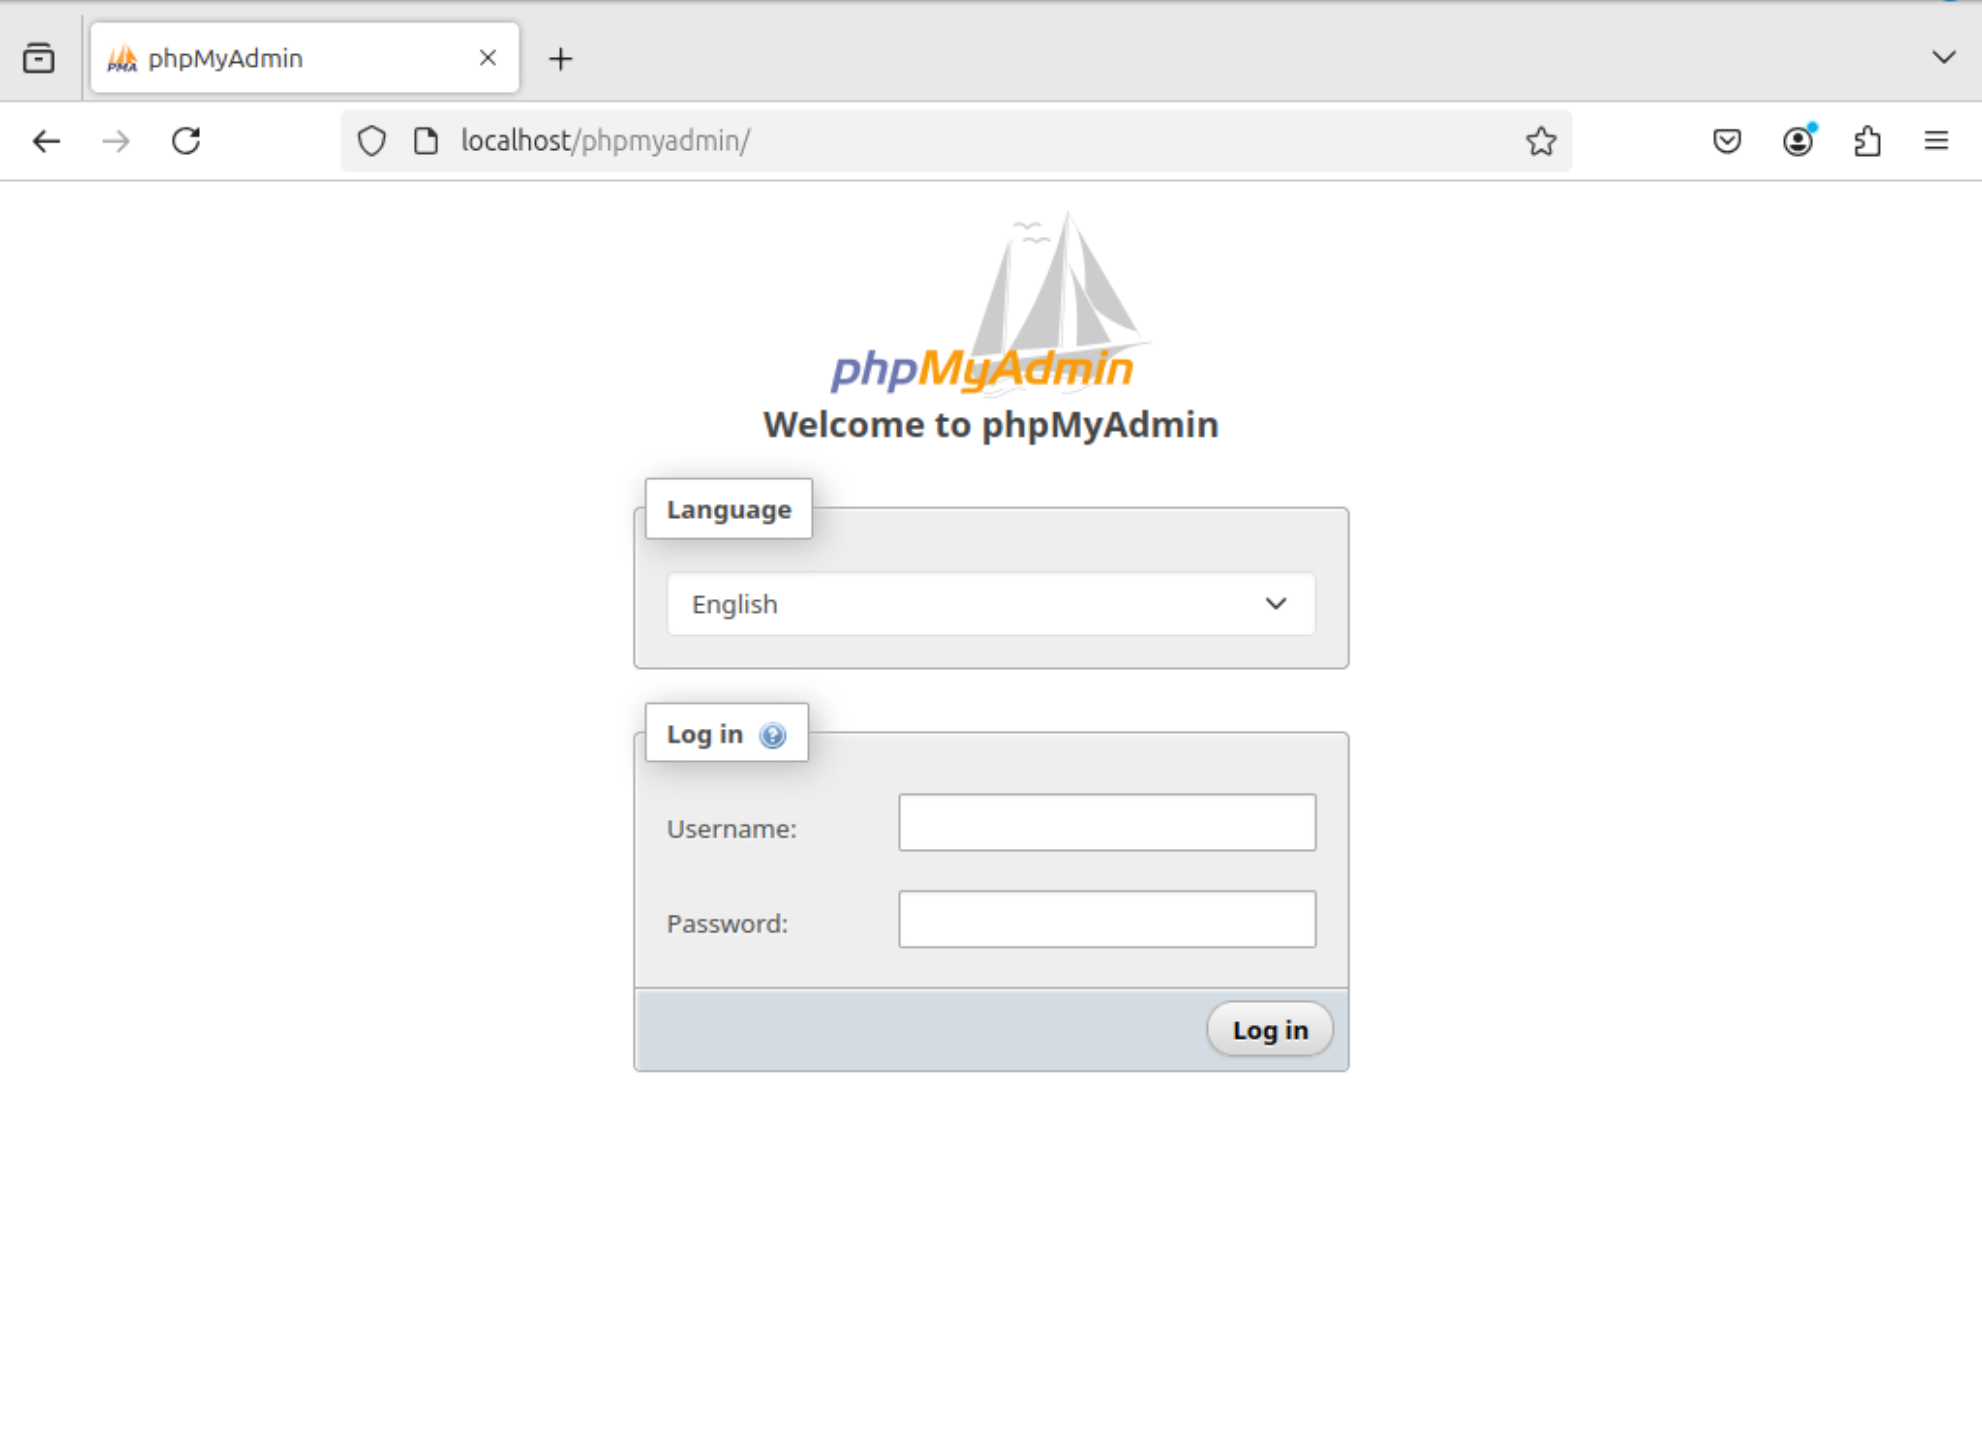
Task: Open the hamburger application menu
Action: pos(1936,141)
